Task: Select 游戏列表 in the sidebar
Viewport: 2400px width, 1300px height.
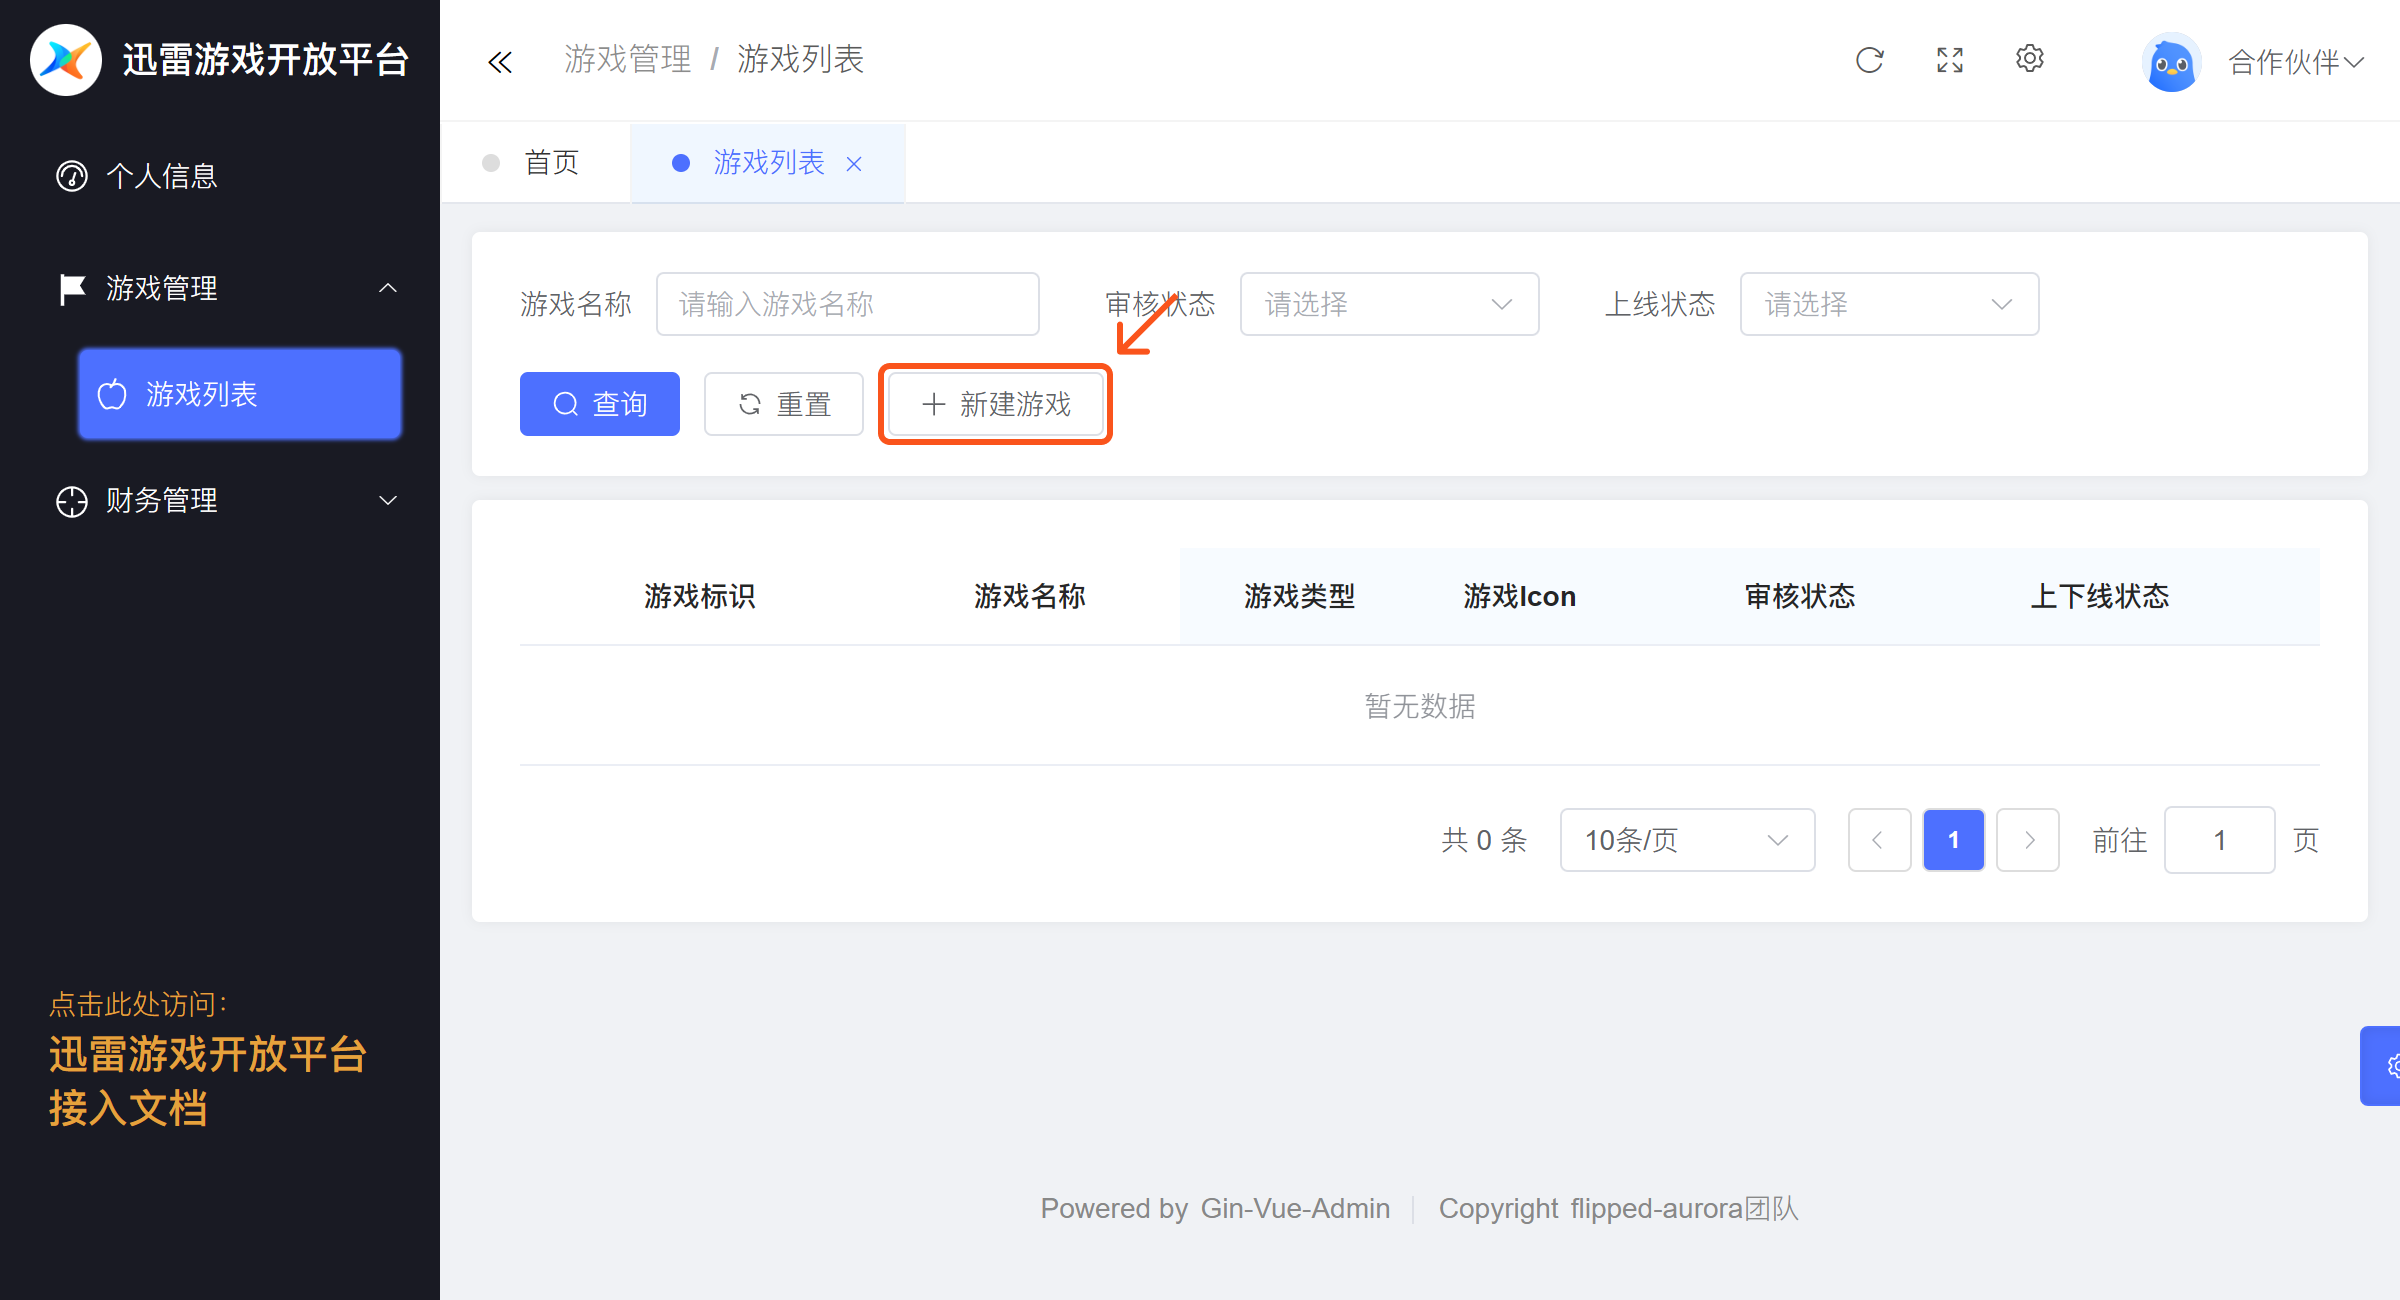Action: click(x=240, y=394)
